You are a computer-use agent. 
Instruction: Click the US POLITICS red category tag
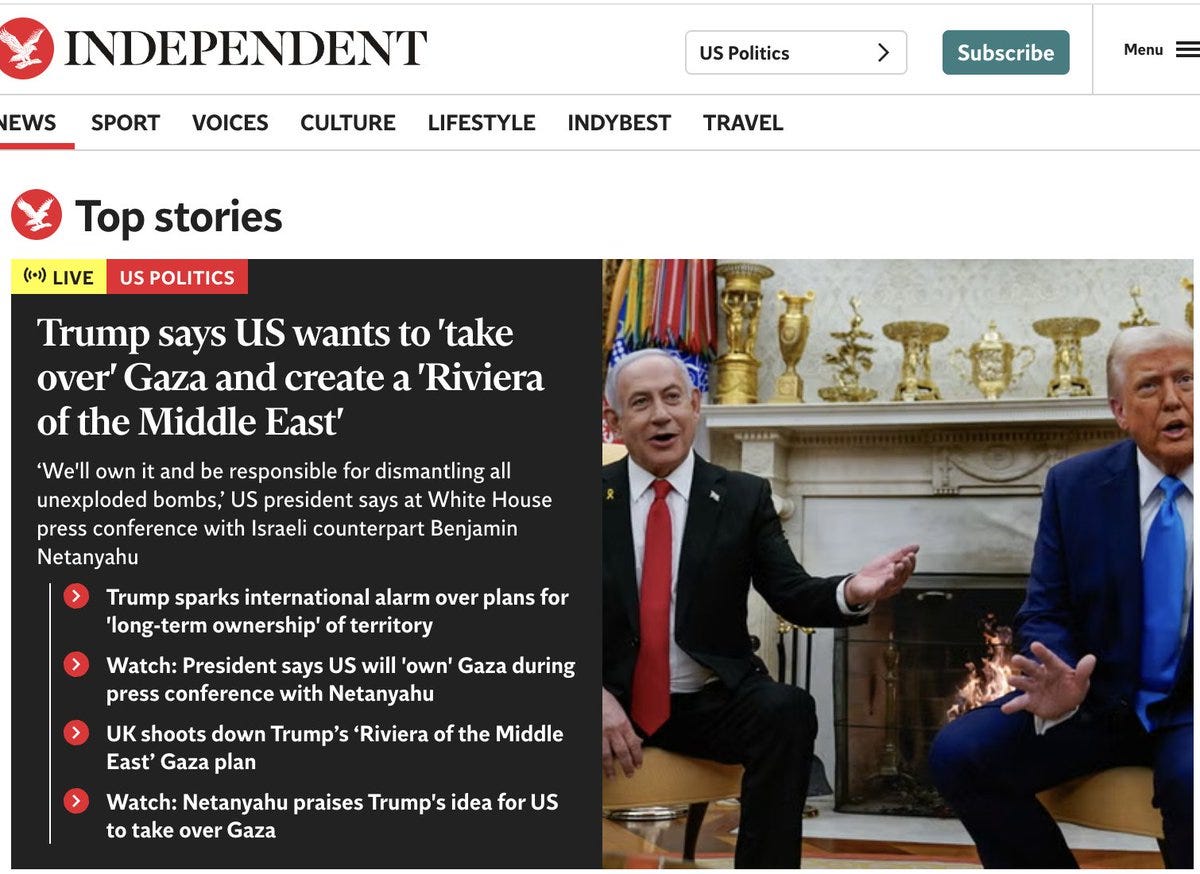[x=177, y=277]
